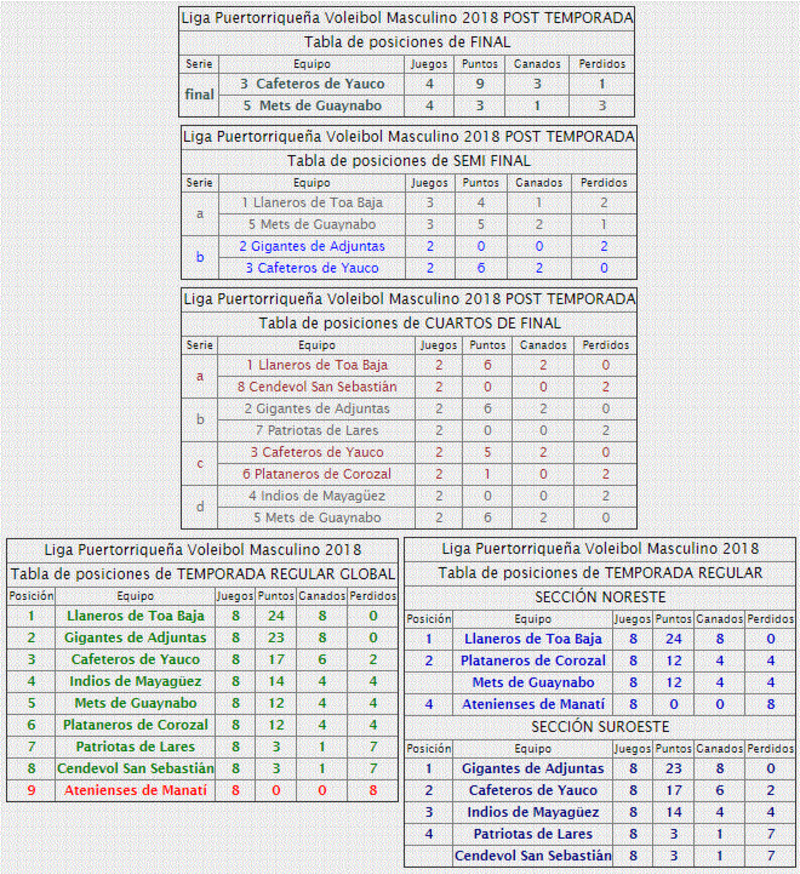The height and width of the screenshot is (874, 800).
Task: Click the points value '24' in the GLOBAL table
Action: [276, 616]
